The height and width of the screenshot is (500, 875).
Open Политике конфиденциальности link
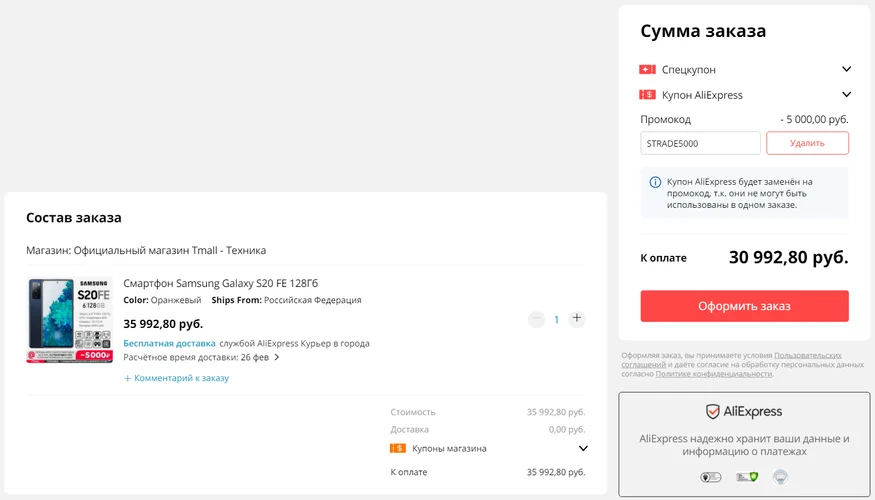coord(714,374)
